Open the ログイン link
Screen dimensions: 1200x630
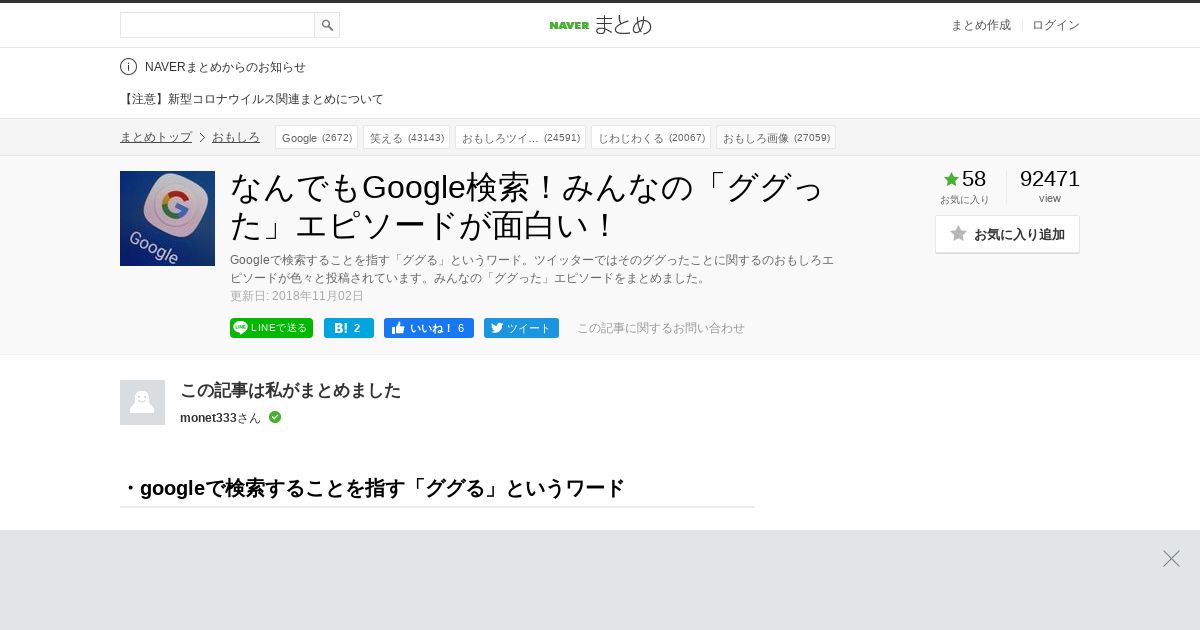(x=1056, y=25)
